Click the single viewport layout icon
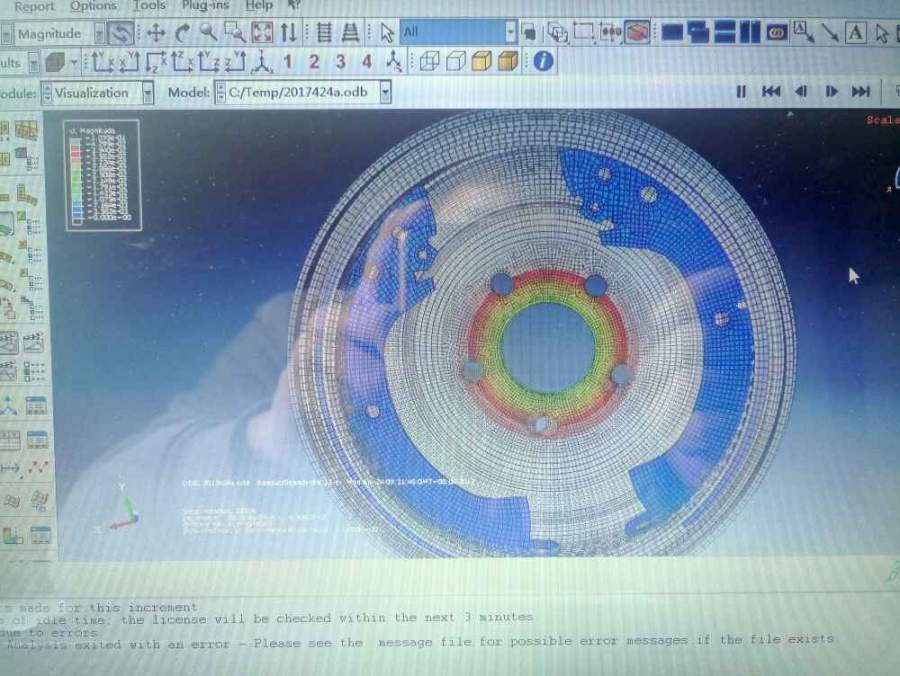Image resolution: width=900 pixels, height=676 pixels. pos(672,33)
